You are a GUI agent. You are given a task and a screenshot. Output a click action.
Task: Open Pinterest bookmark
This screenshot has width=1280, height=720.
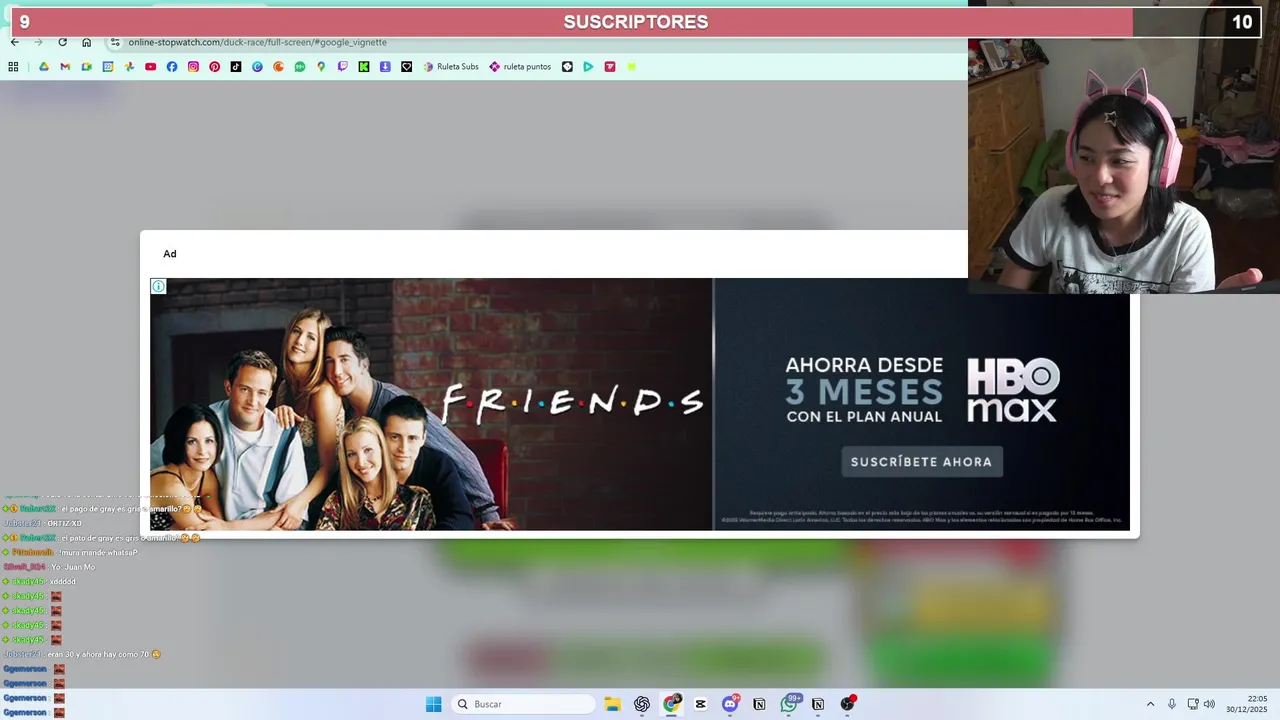pos(214,67)
